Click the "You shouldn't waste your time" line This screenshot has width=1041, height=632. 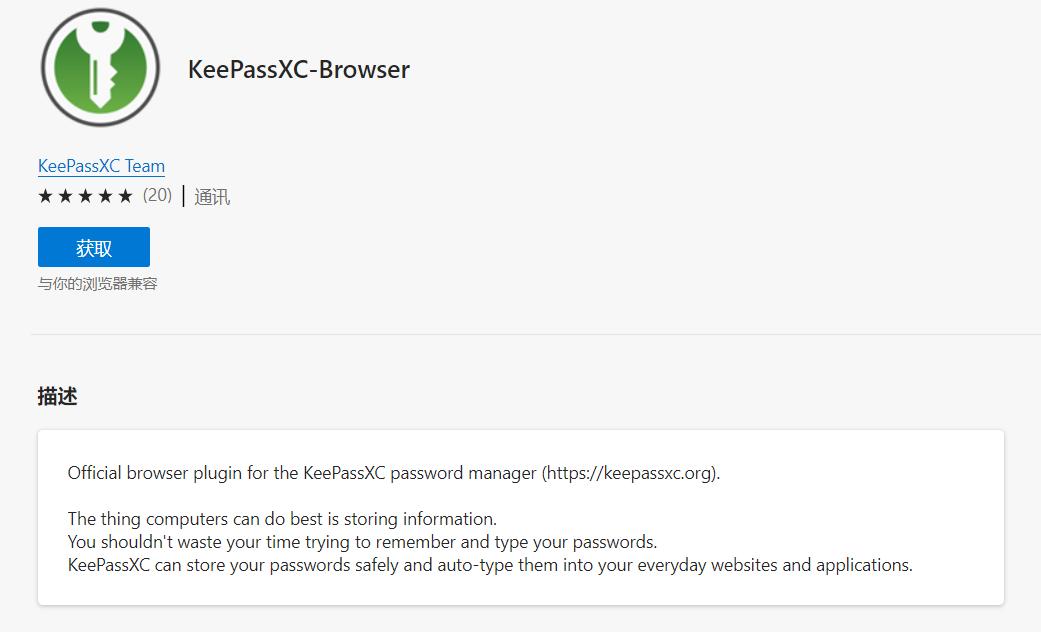coord(362,542)
